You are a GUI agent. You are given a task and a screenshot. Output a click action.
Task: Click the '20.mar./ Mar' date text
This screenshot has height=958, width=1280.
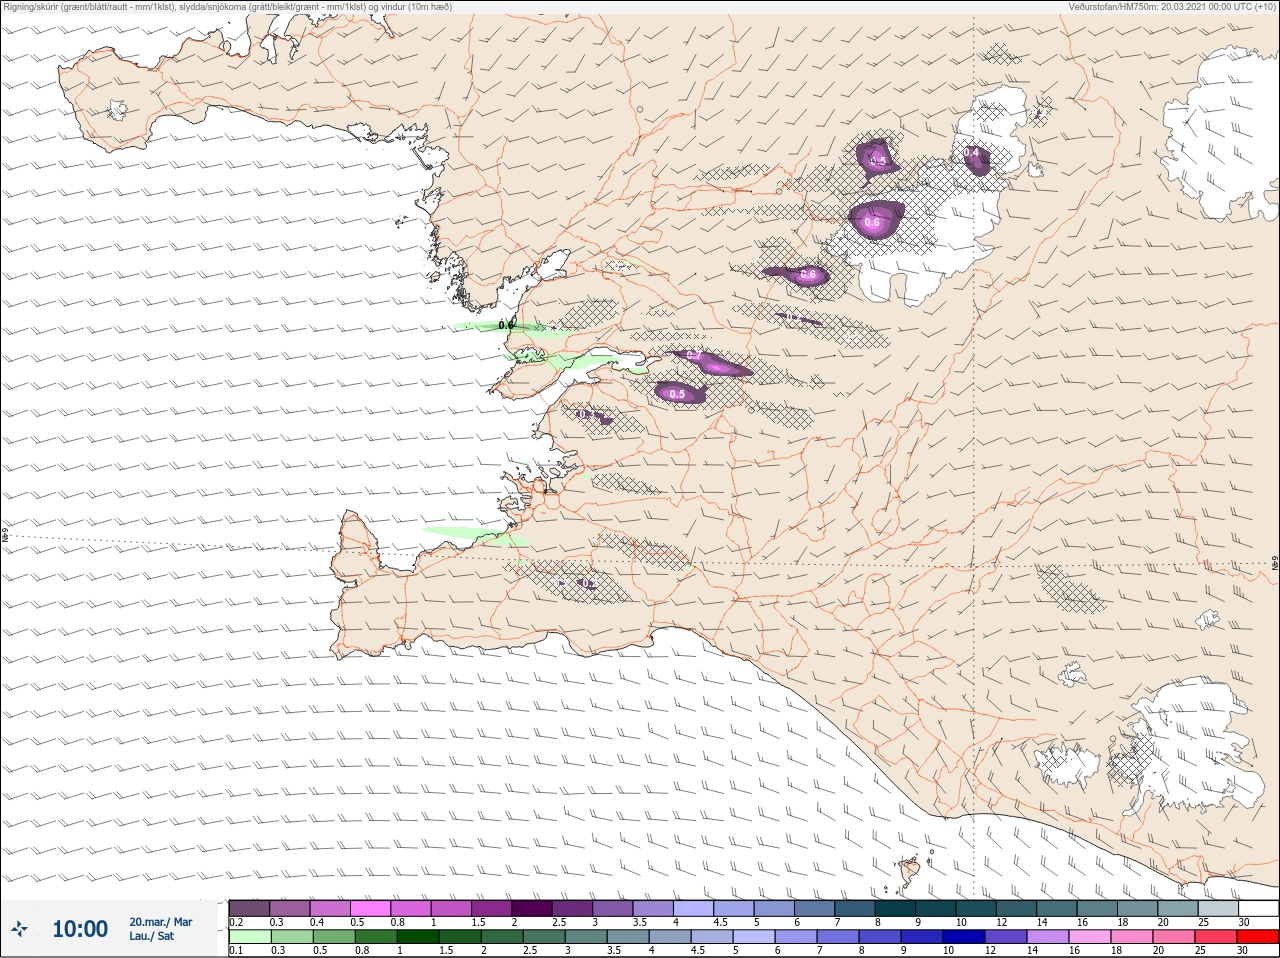coord(160,922)
